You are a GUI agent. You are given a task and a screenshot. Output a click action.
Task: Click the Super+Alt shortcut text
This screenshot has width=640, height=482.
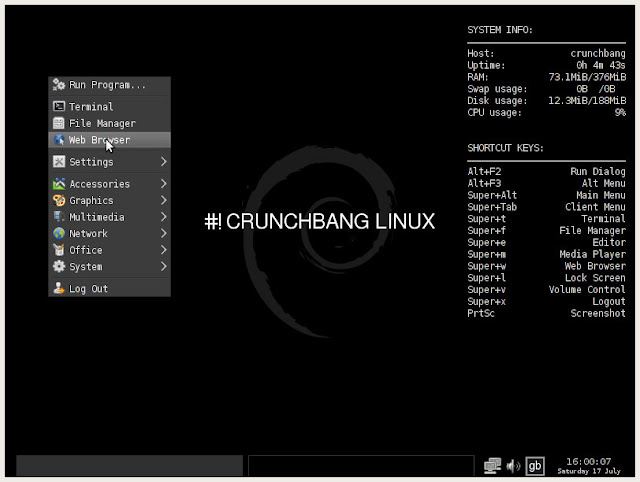click(x=492, y=195)
